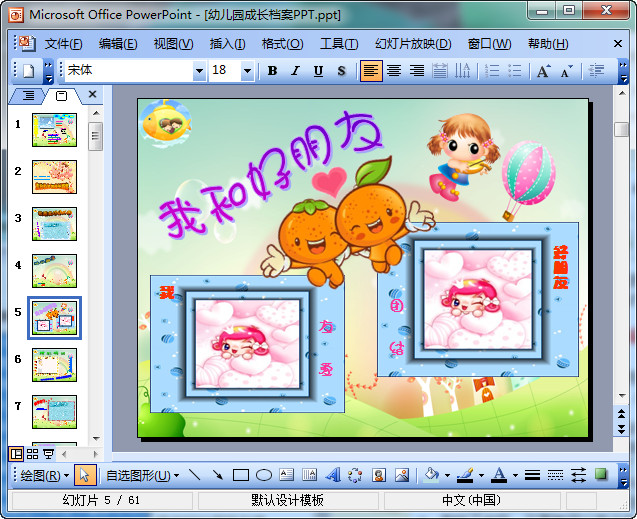Insert WordArt from drawing toolbar
637x519 pixels.
coord(333,475)
